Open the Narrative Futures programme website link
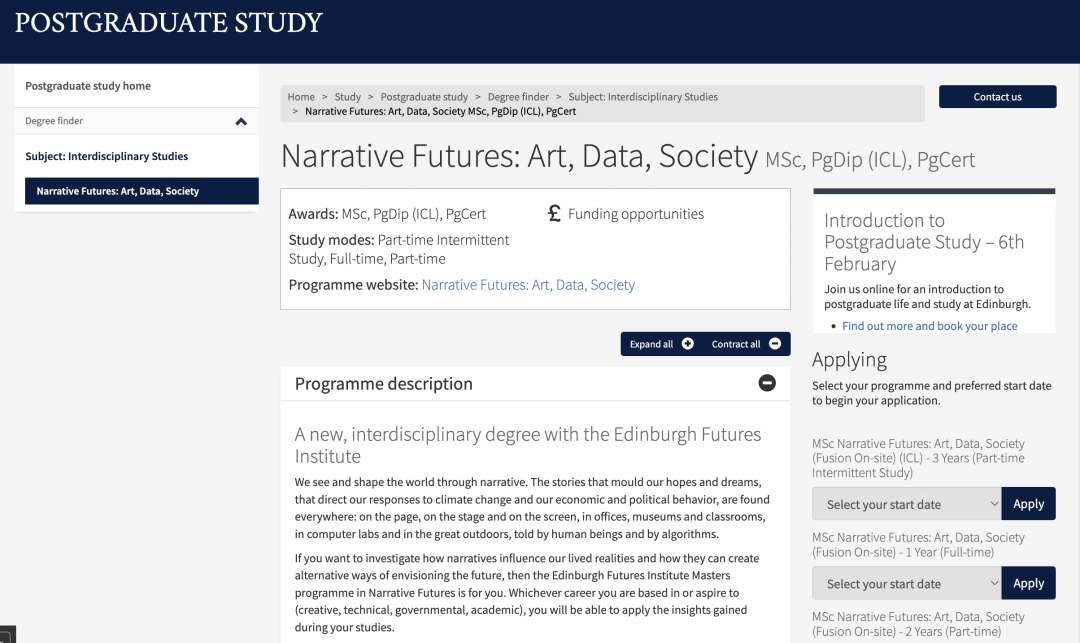The width and height of the screenshot is (1080, 643). coord(528,285)
